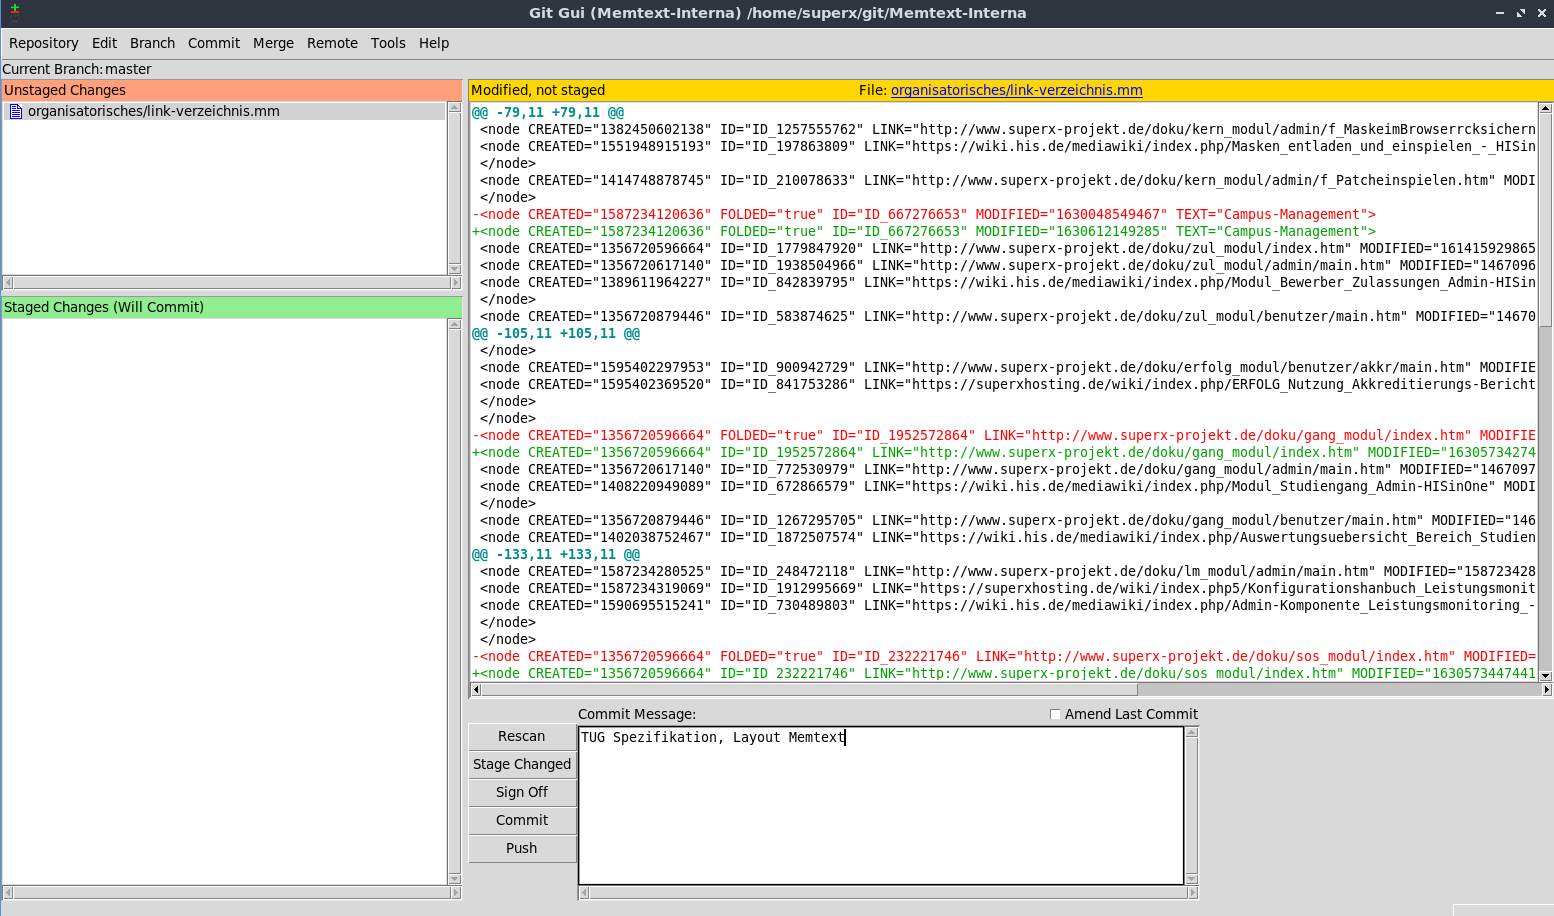Click the Push button
This screenshot has width=1554, height=916.
click(x=521, y=848)
